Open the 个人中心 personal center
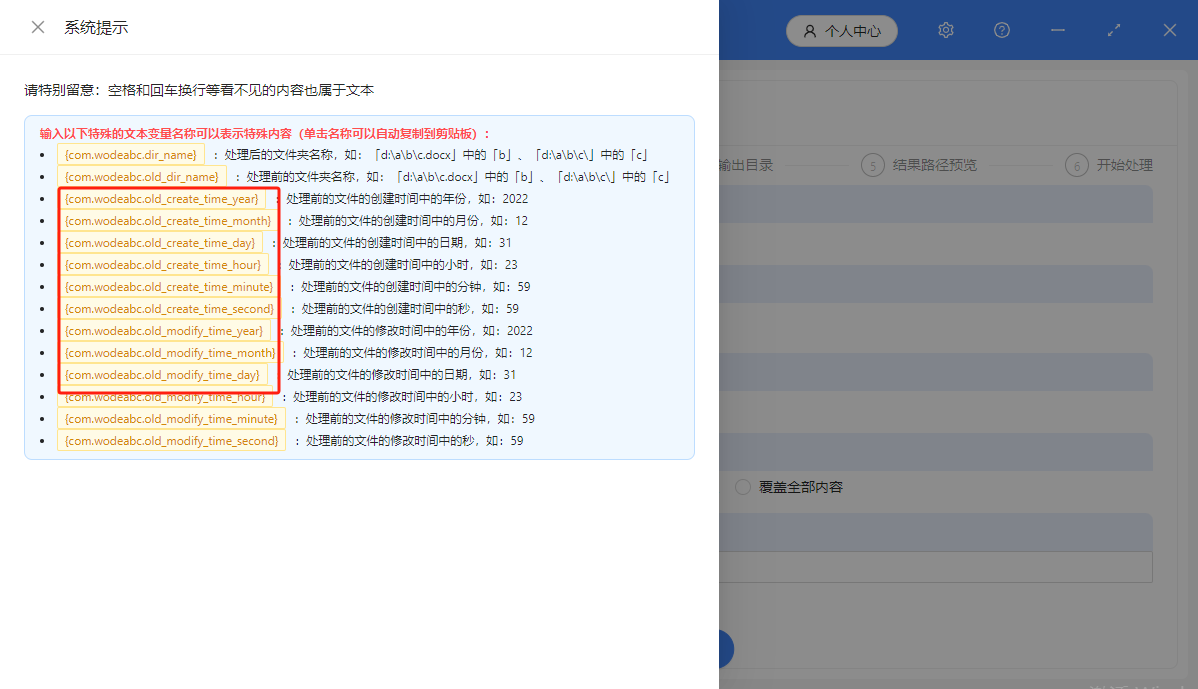The image size is (1198, 689). point(852,31)
